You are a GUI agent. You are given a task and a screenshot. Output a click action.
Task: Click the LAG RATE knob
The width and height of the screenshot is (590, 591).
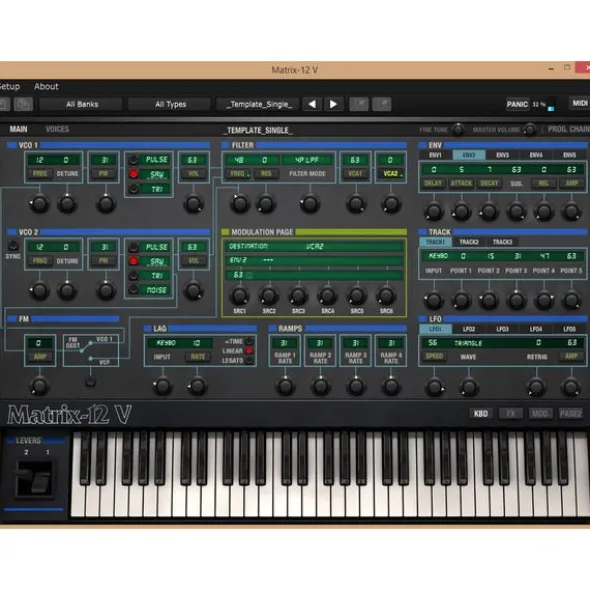point(197,386)
